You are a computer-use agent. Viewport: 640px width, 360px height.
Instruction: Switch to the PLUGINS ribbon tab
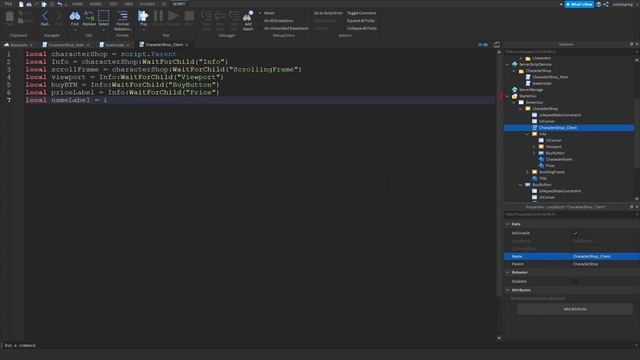coord(147,4)
